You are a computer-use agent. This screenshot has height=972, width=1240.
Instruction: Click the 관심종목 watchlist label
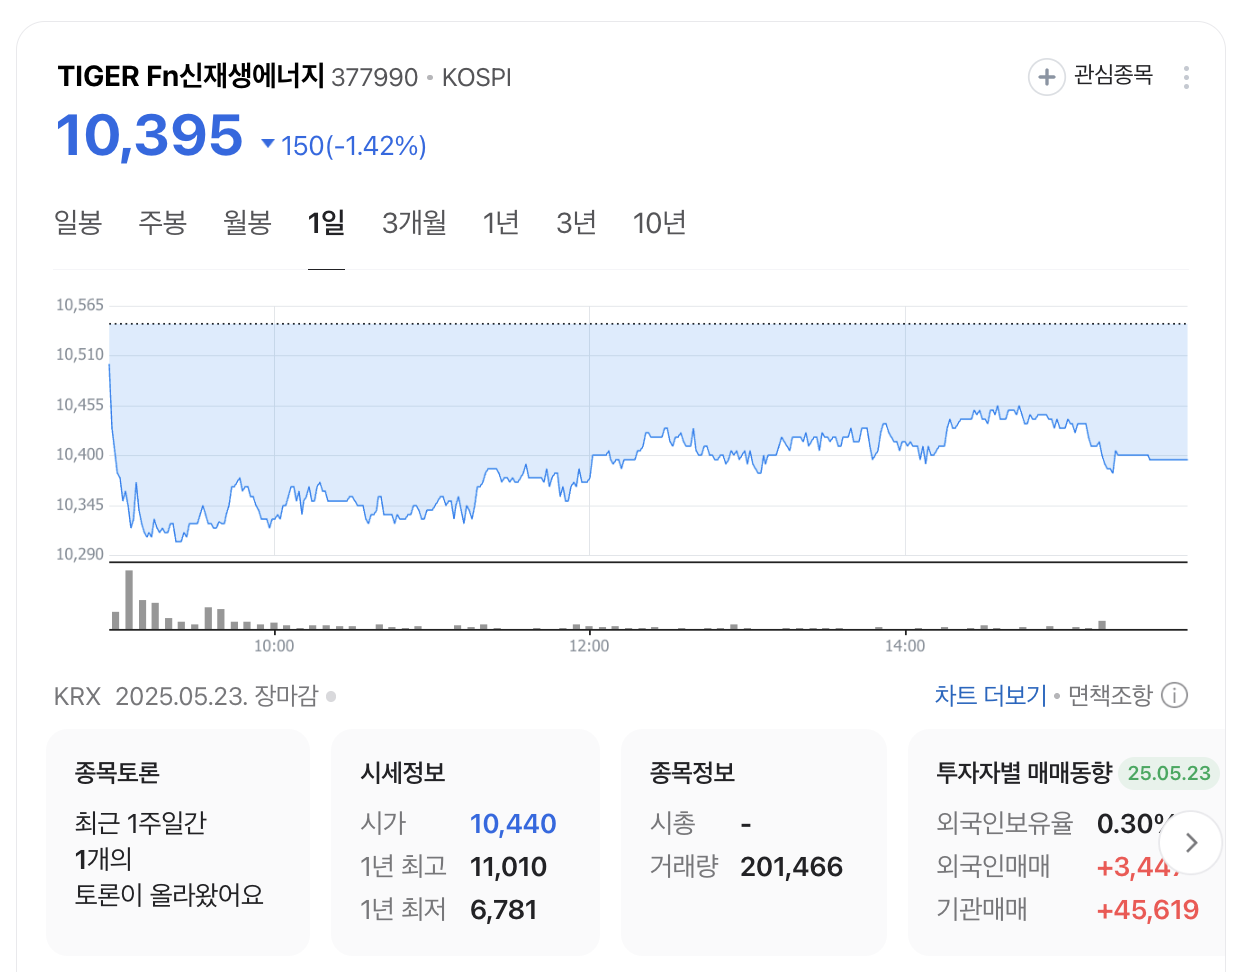click(x=1111, y=77)
